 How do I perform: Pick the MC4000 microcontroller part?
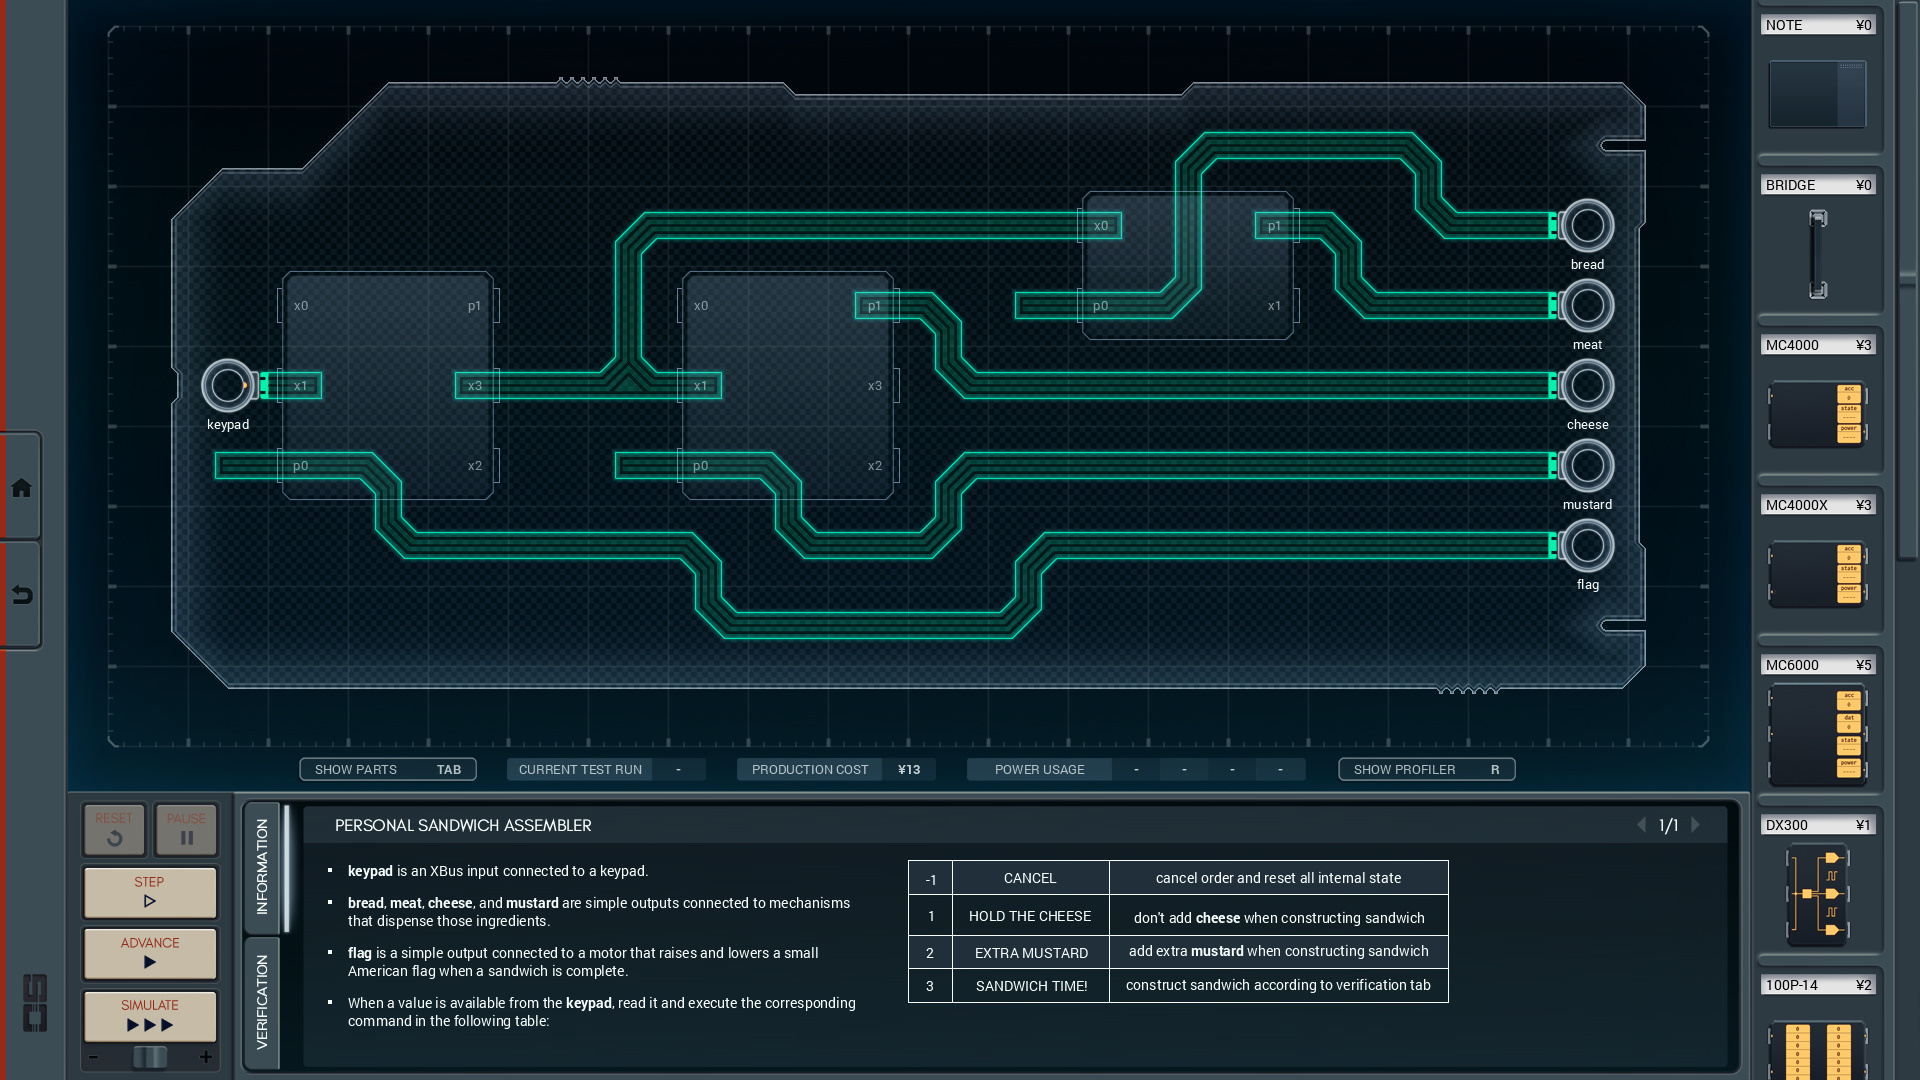(1817, 413)
